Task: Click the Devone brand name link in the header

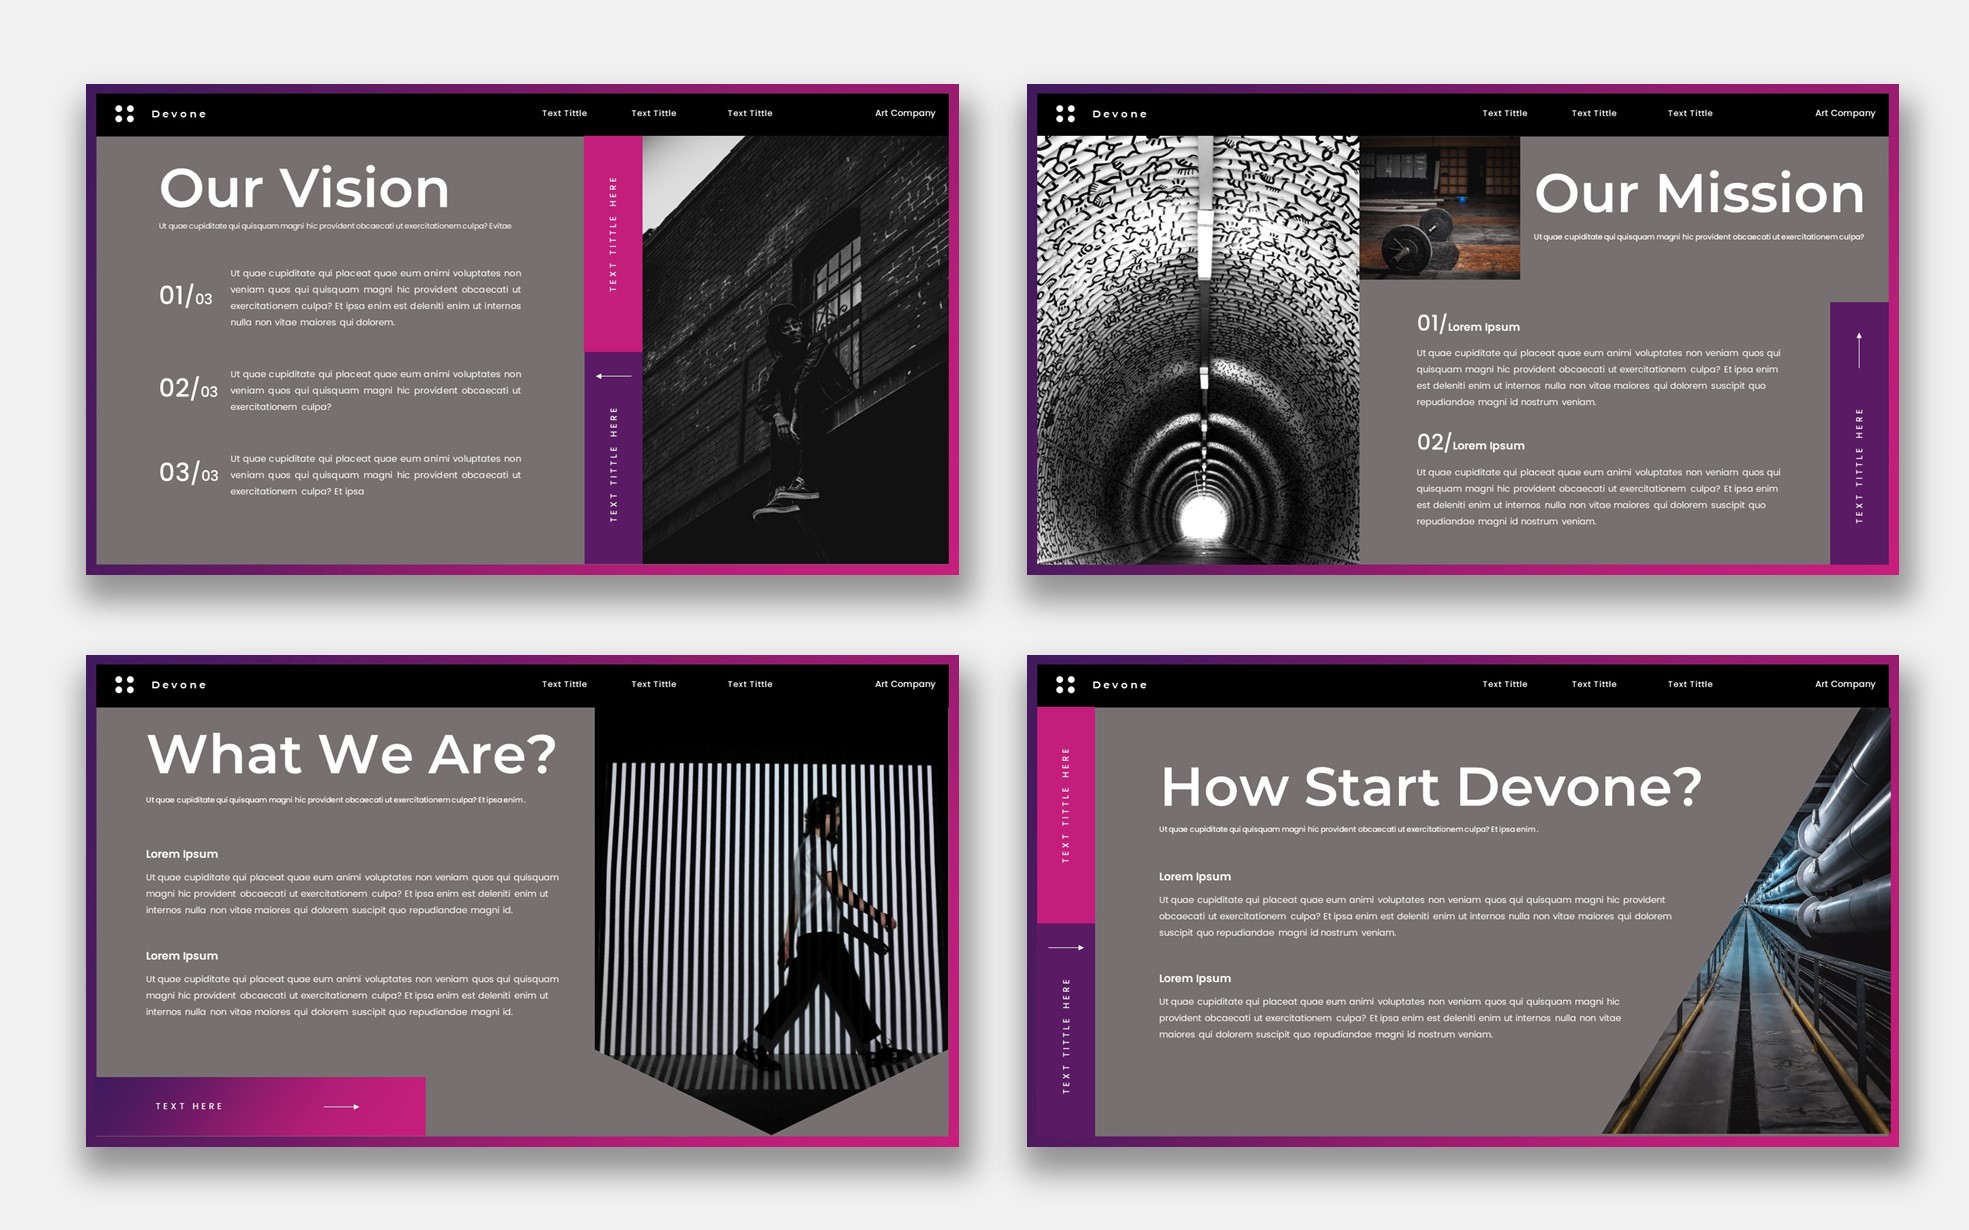Action: (x=178, y=113)
